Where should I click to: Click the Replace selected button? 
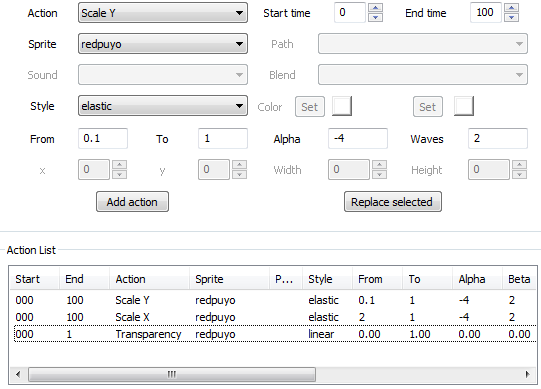(x=393, y=202)
